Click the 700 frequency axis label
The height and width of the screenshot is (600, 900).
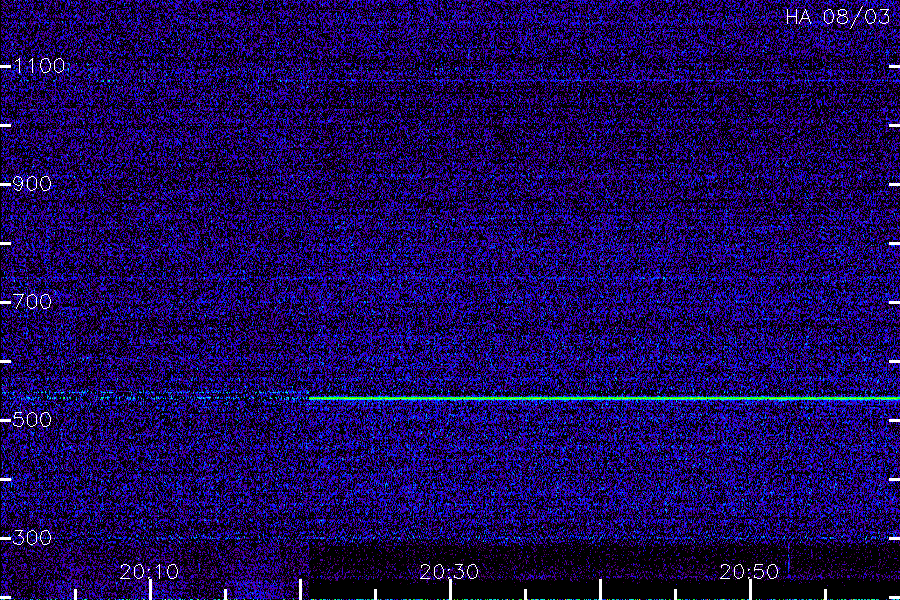pos(32,302)
